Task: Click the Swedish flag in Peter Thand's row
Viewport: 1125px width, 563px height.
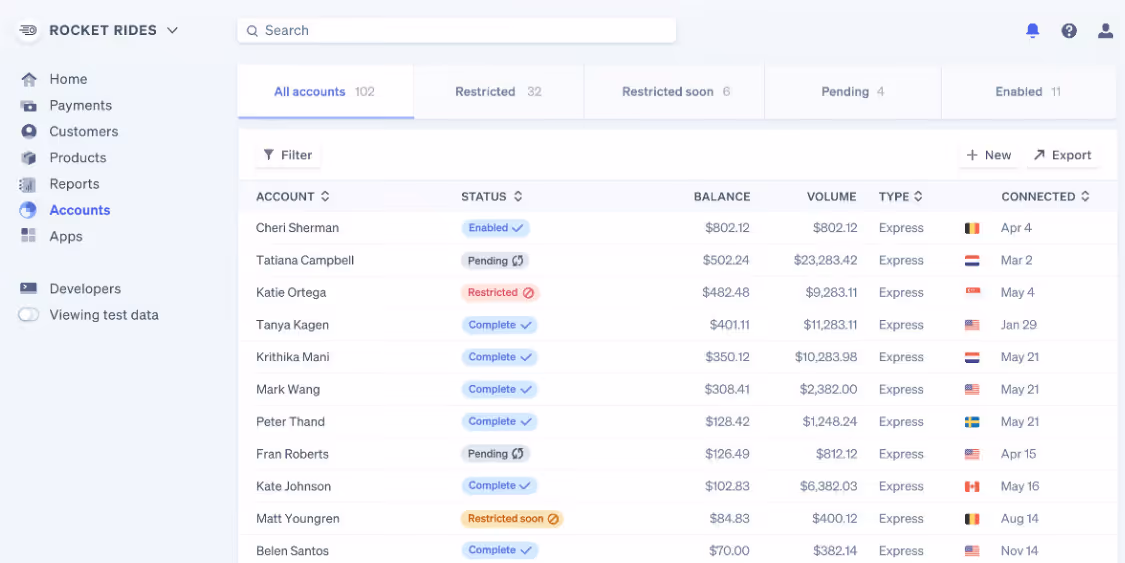Action: [972, 422]
